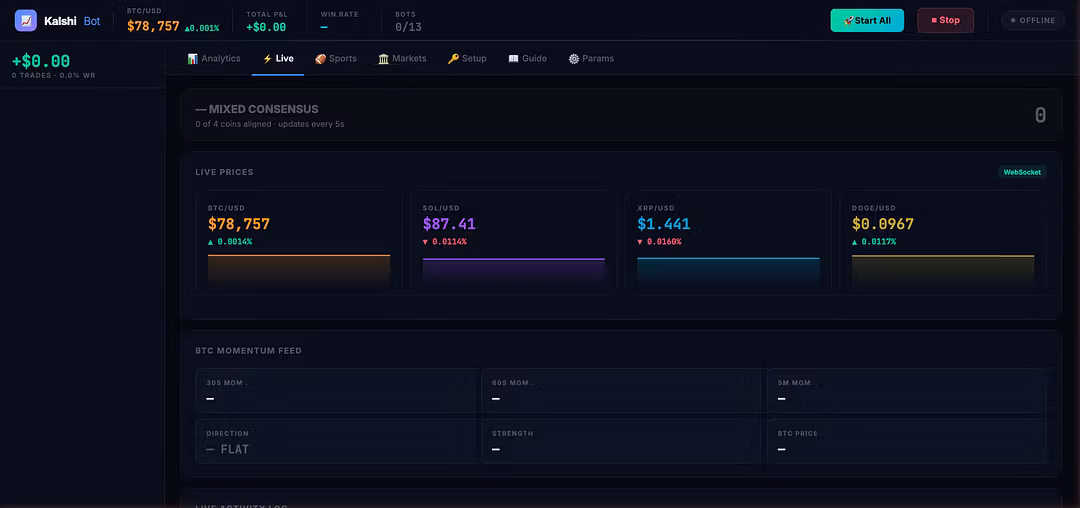Select the BTC/USD live price card
1080x508 pixels.
coord(298,242)
